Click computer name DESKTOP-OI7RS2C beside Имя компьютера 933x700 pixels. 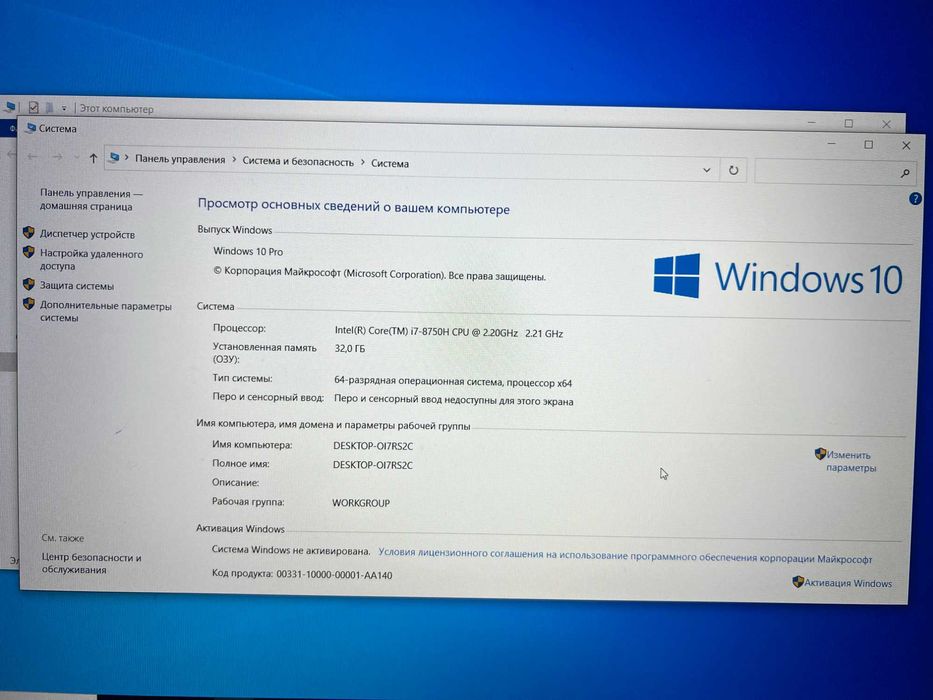point(372,446)
